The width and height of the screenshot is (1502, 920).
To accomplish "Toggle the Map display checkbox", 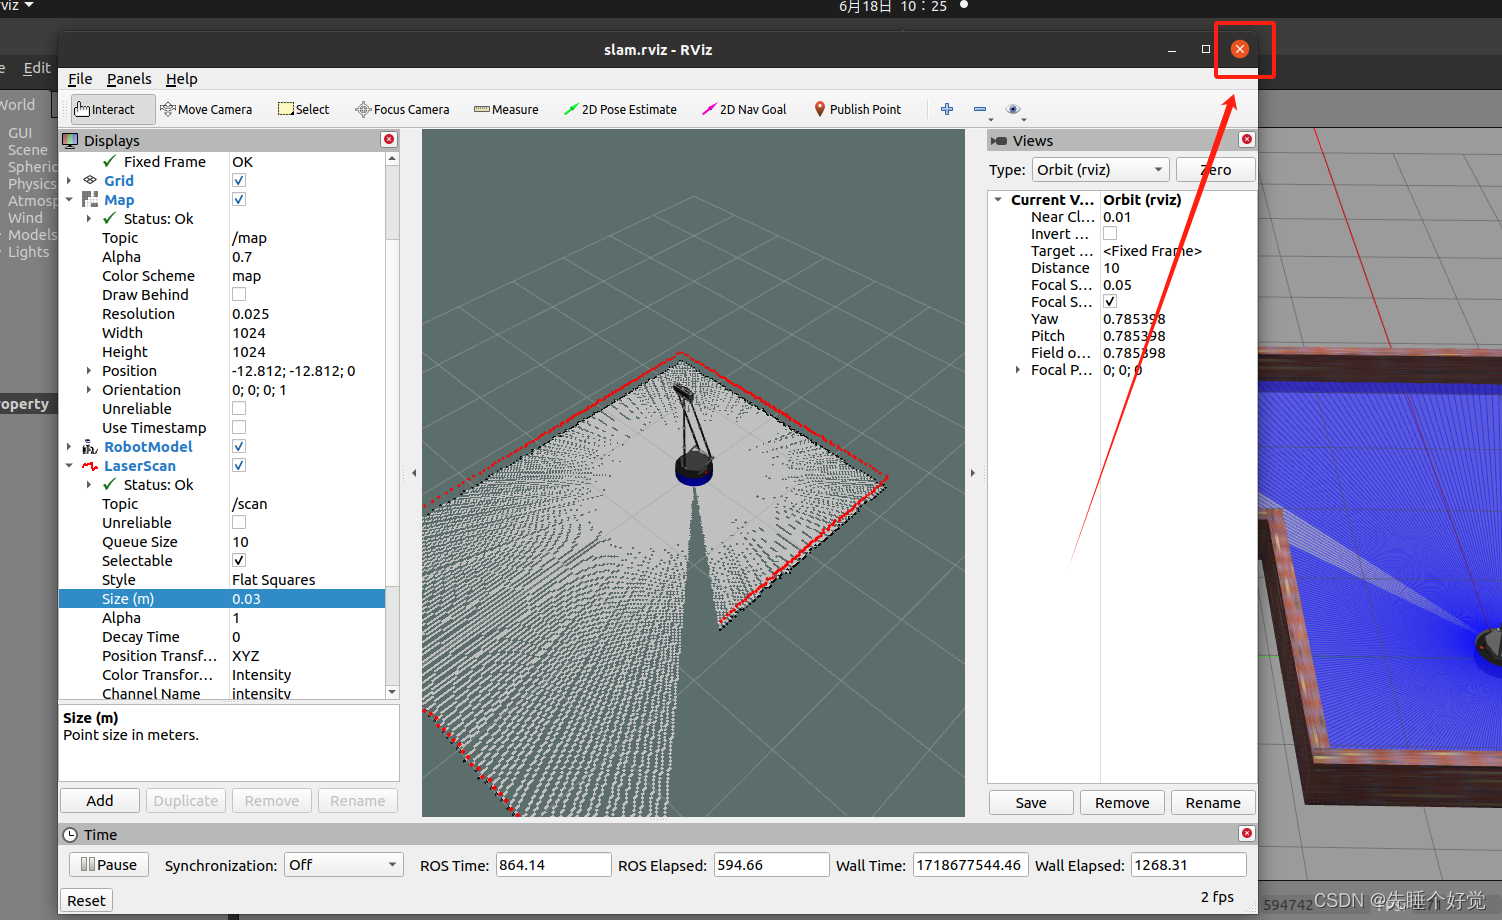I will (239, 199).
